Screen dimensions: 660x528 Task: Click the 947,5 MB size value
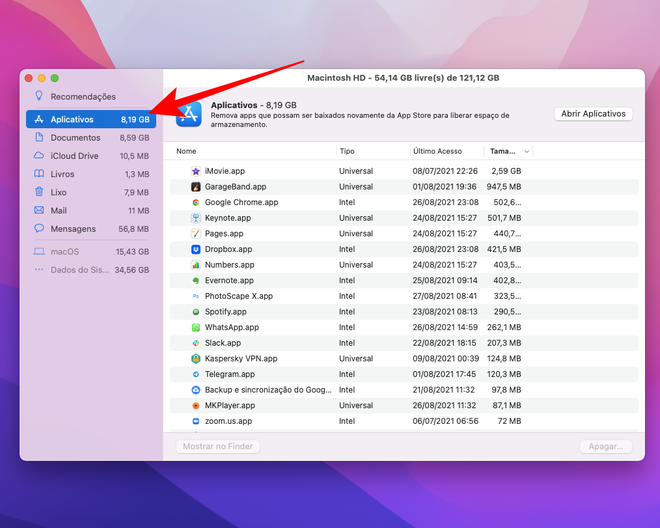click(504, 187)
